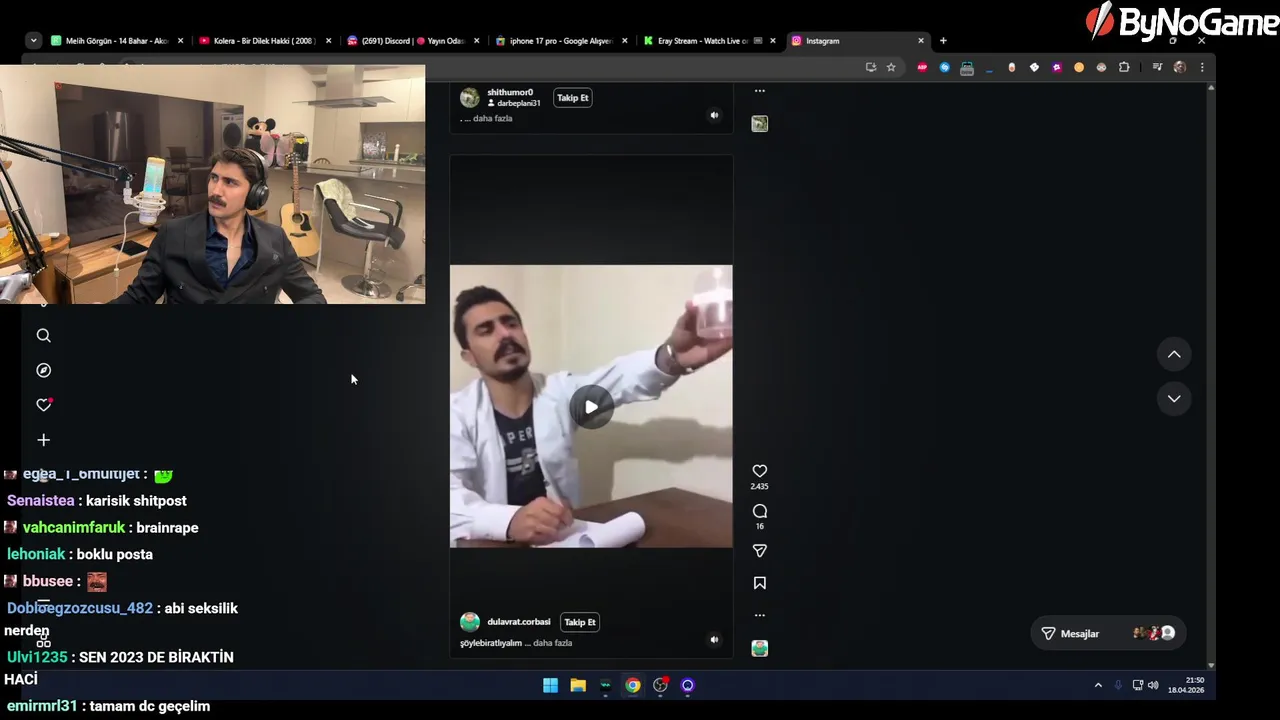Open the Mesajlar messages button

[1106, 633]
